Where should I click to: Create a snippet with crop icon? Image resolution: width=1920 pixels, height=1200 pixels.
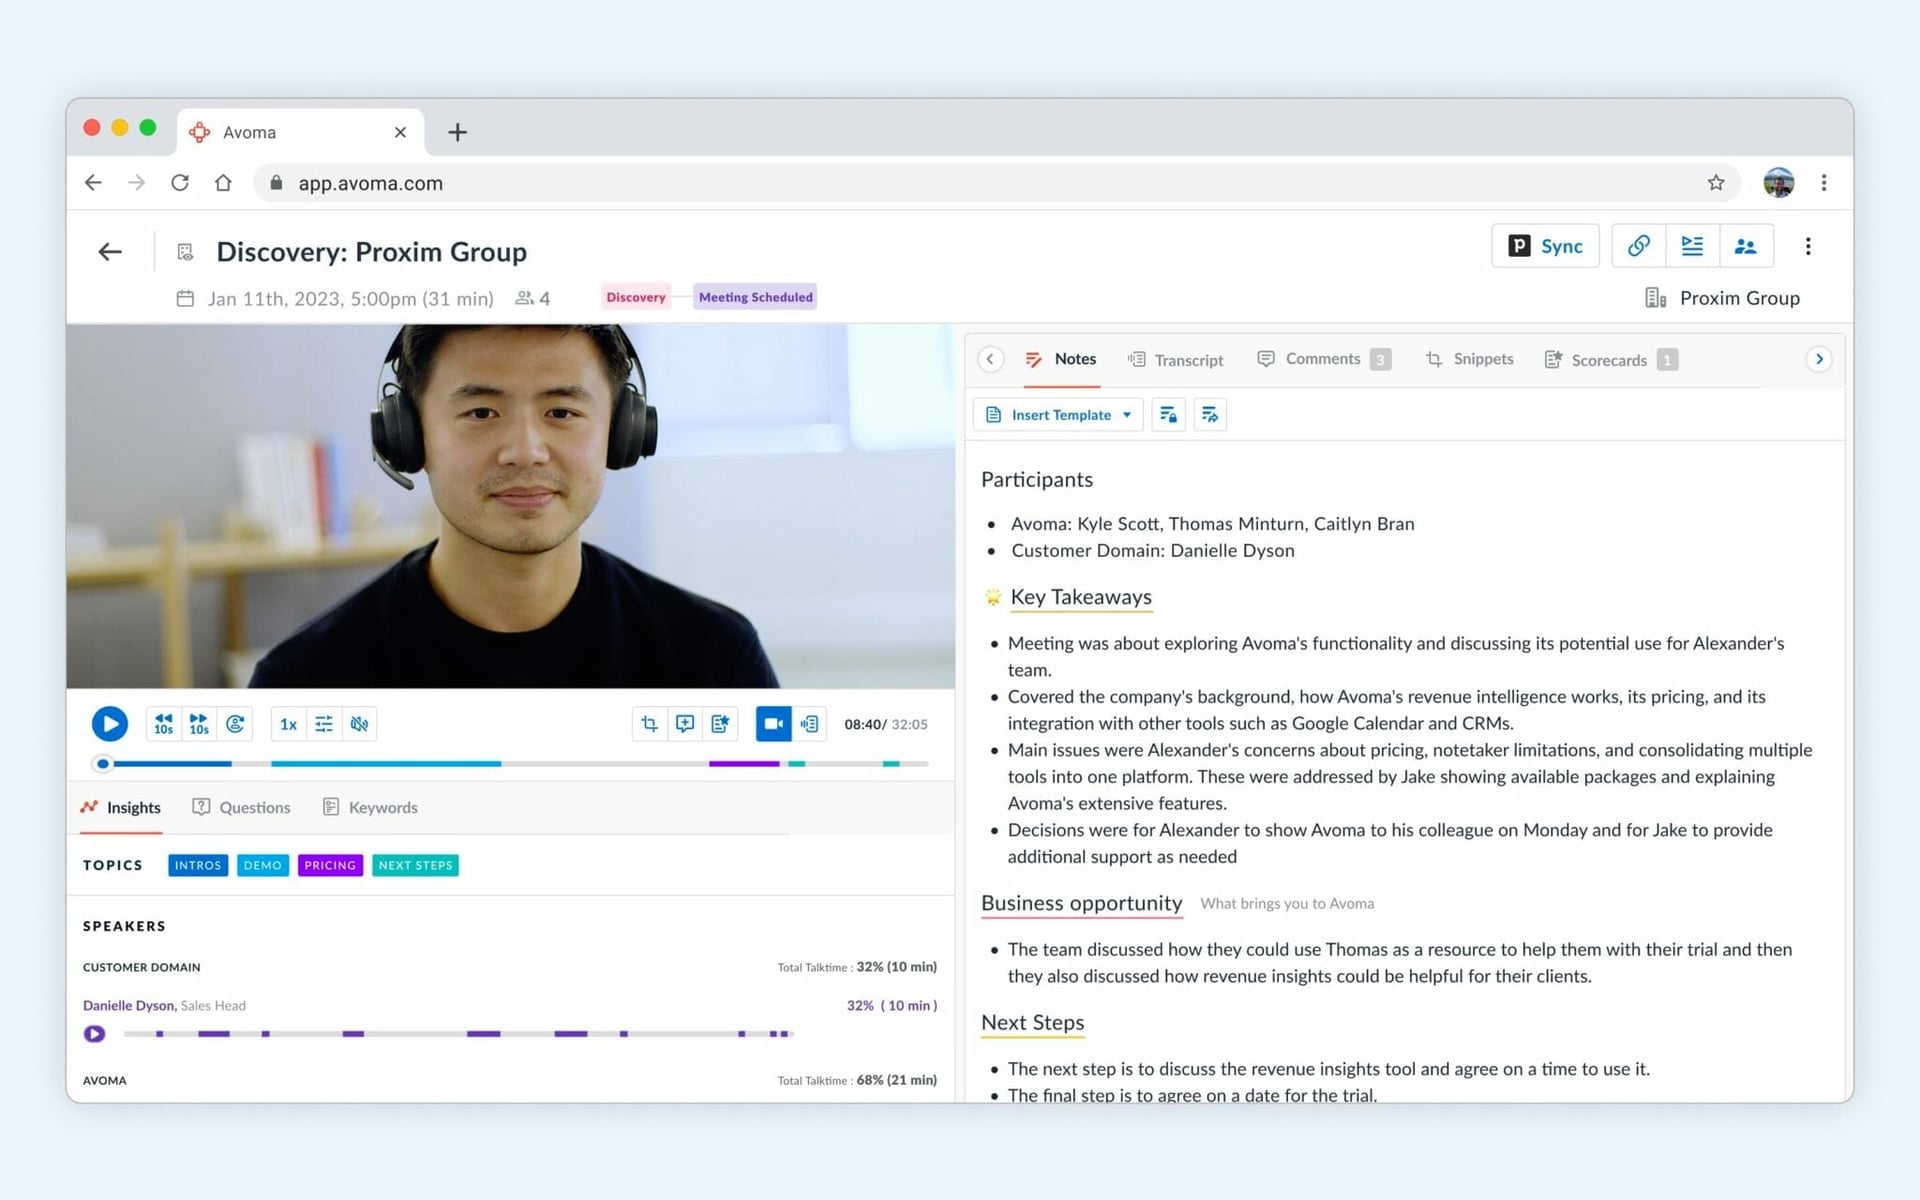[649, 724]
